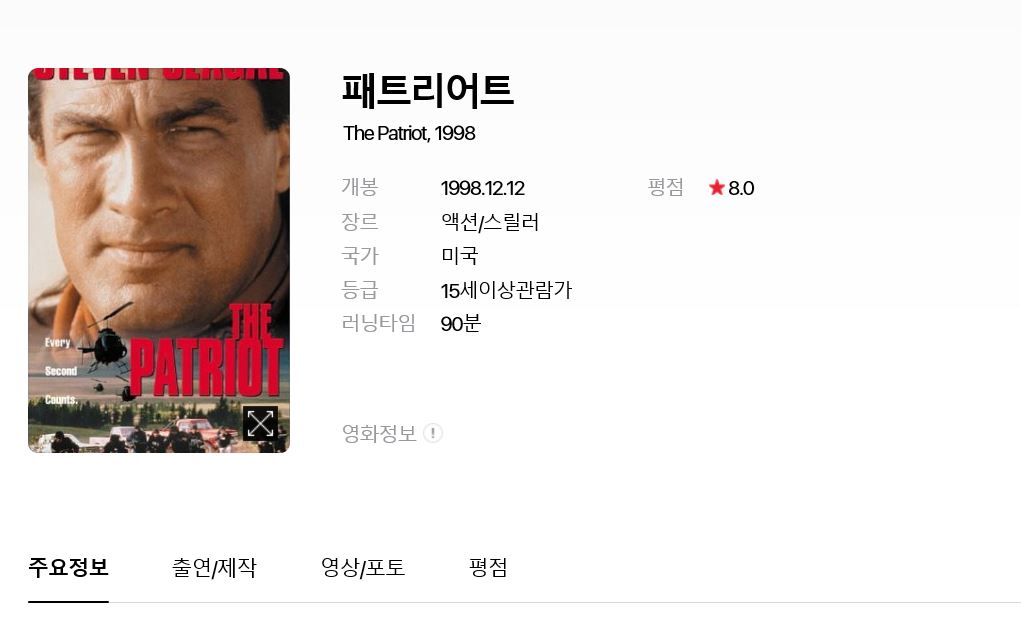Viewport: 1021px width, 634px height.
Task: Click the 8.0 rating score
Action: (741, 188)
